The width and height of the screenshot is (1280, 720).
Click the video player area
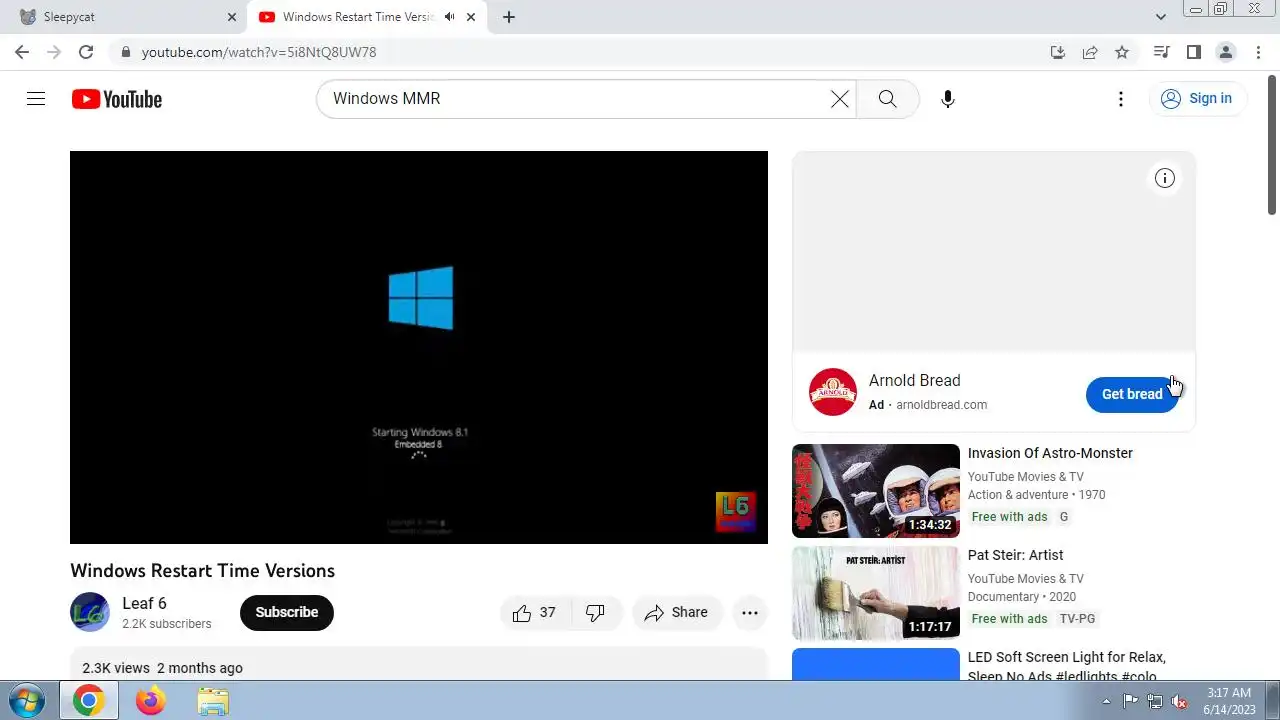419,347
